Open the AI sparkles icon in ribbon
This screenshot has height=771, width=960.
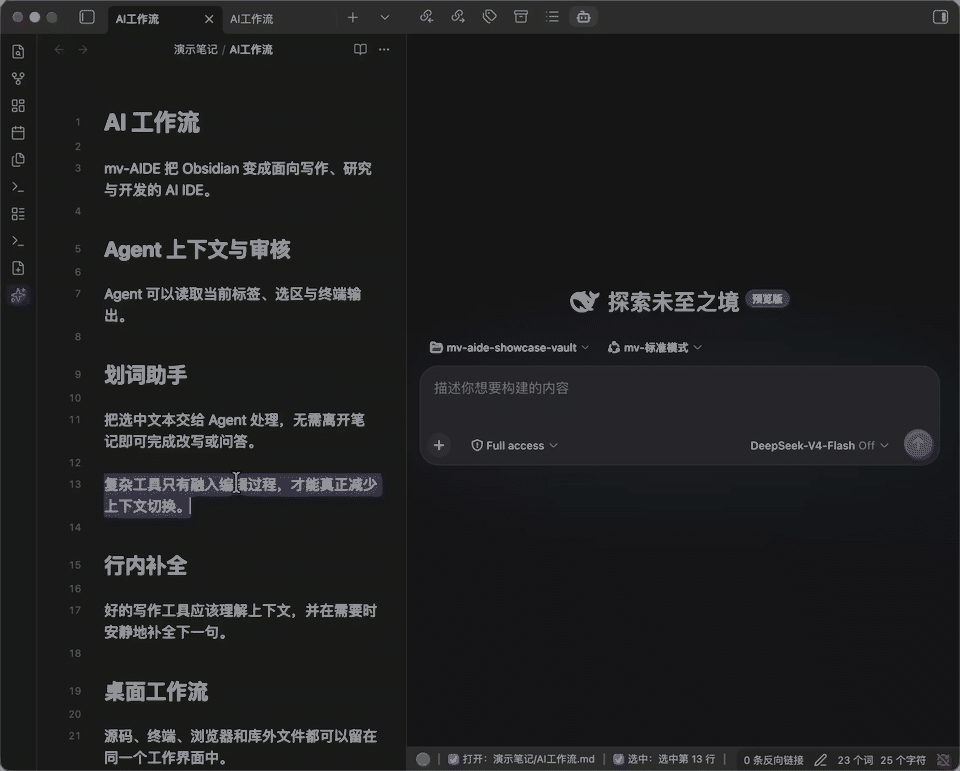[18, 295]
